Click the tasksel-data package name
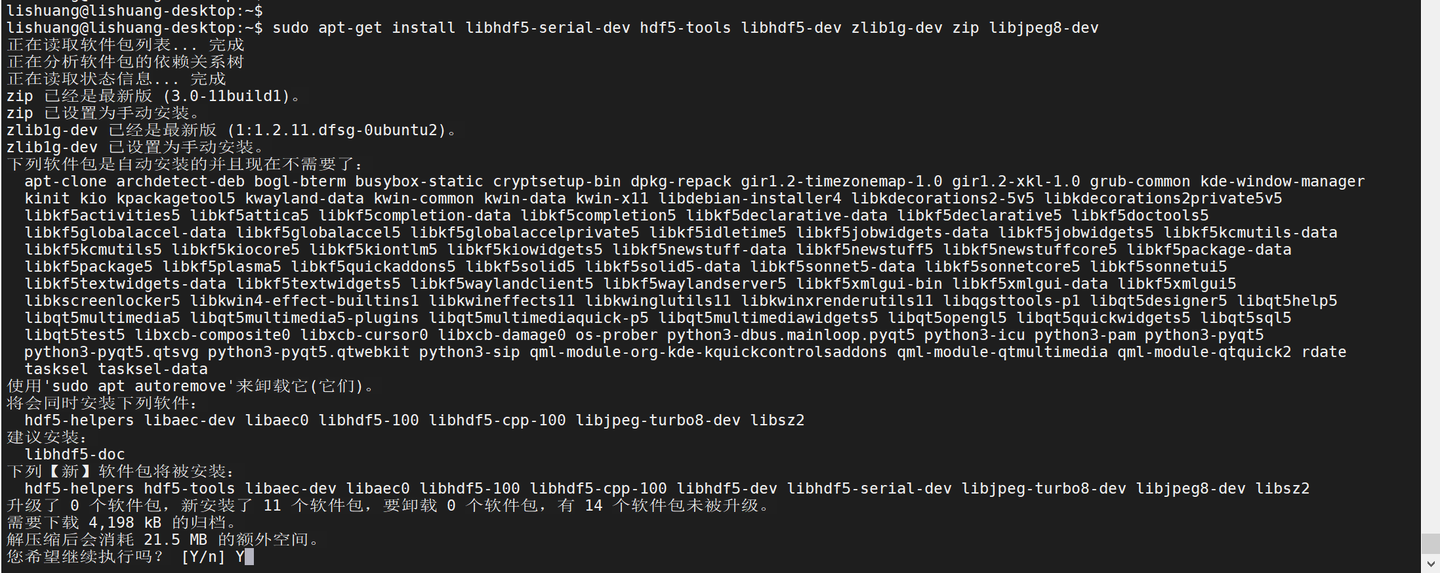Image resolution: width=1440 pixels, height=573 pixels. [x=153, y=369]
